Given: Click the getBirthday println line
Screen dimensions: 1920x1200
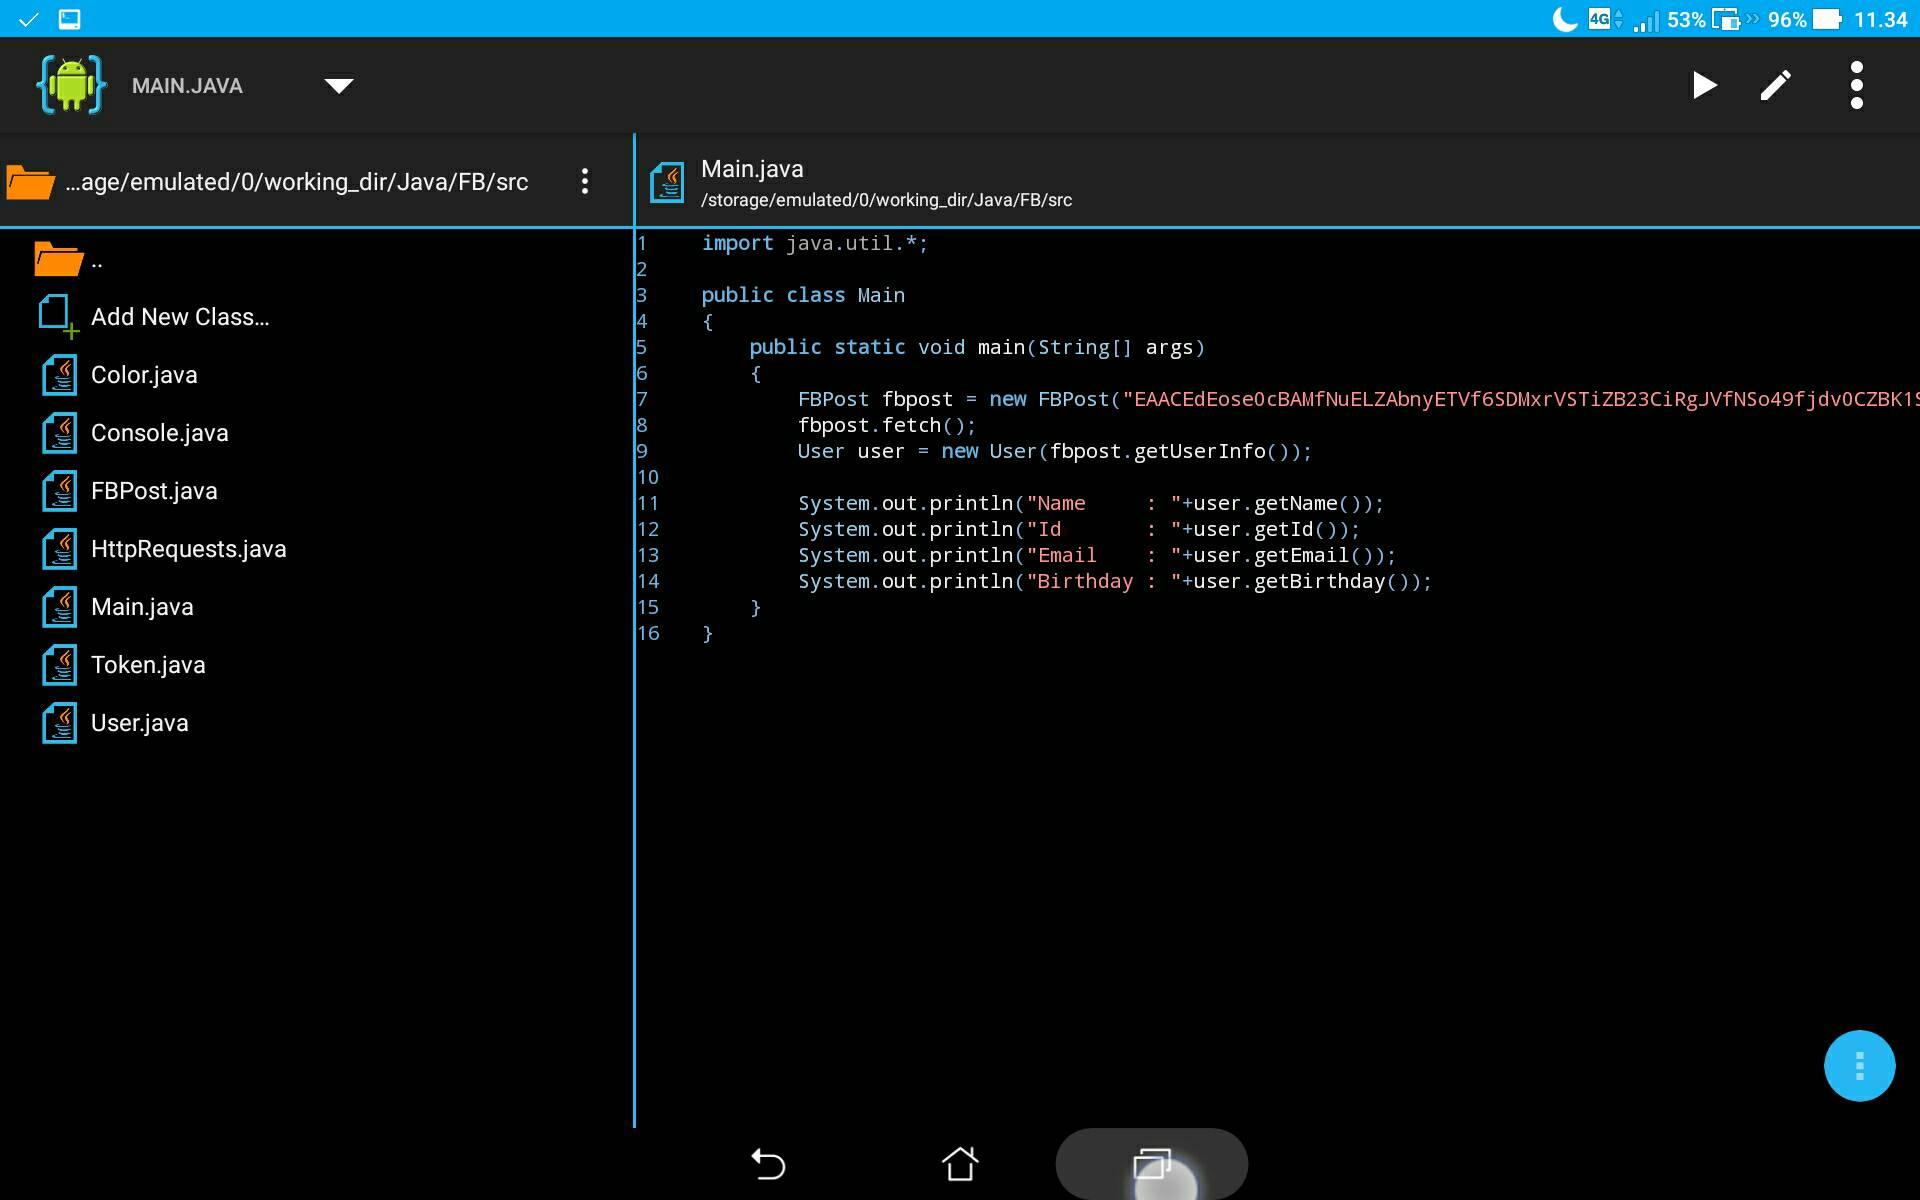Looking at the screenshot, I should coord(1115,581).
